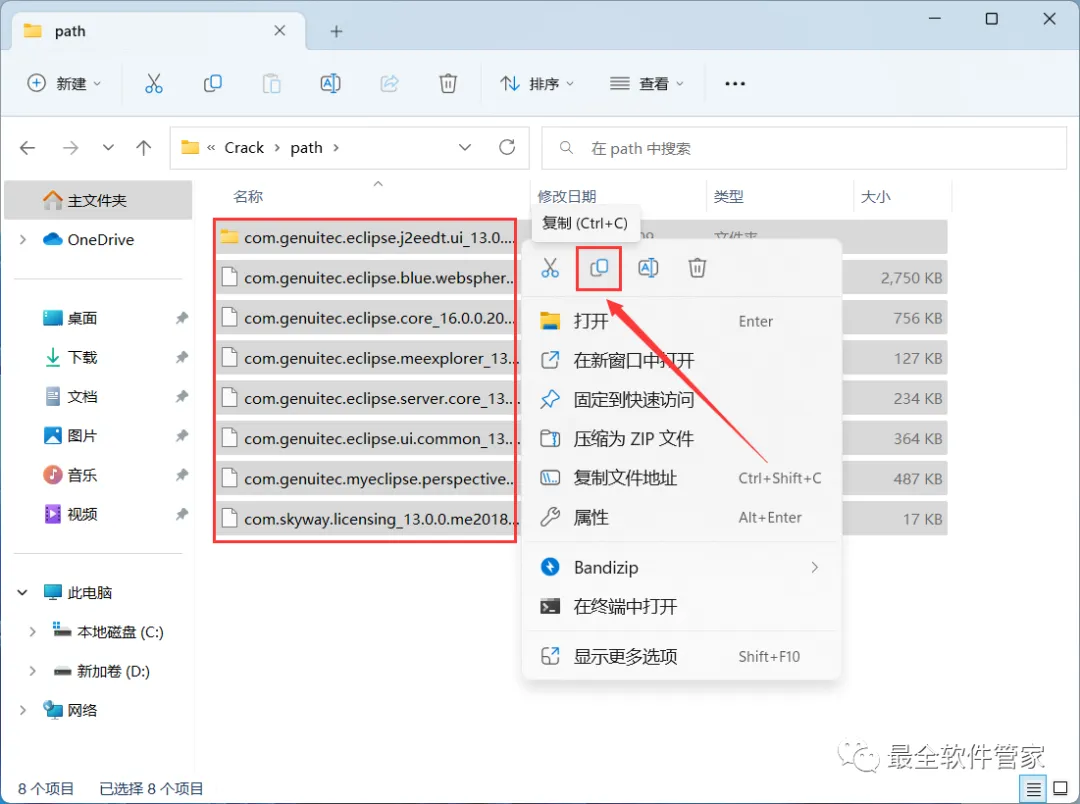Image resolution: width=1080 pixels, height=804 pixels.
Task: Select 主文件夹 Home in the sidebar
Action: (98, 200)
